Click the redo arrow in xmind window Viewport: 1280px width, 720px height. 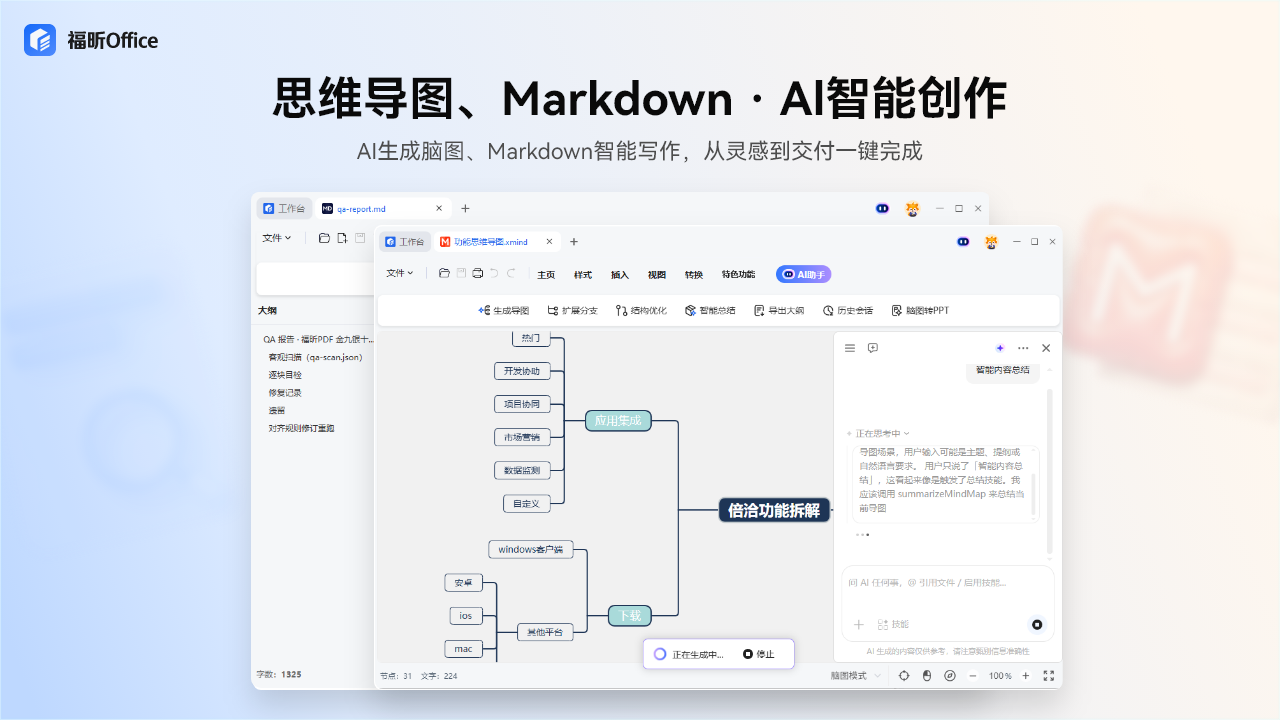(x=511, y=273)
